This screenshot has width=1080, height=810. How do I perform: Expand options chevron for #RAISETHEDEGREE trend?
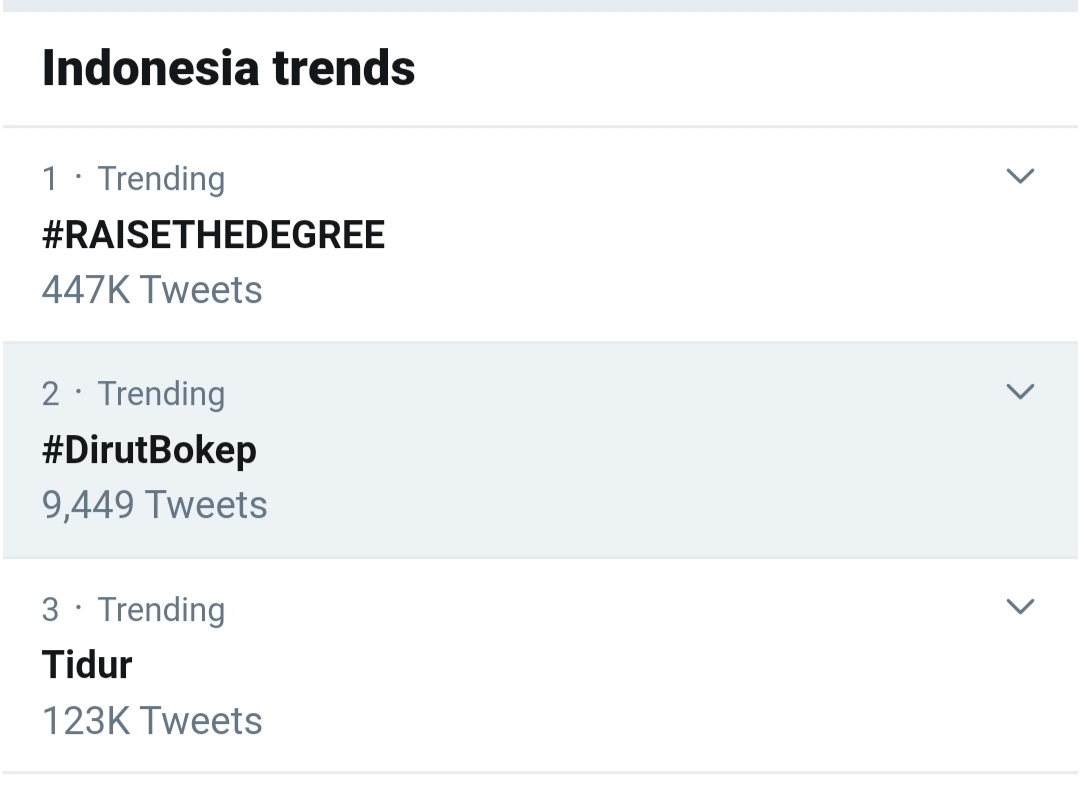(x=1019, y=177)
